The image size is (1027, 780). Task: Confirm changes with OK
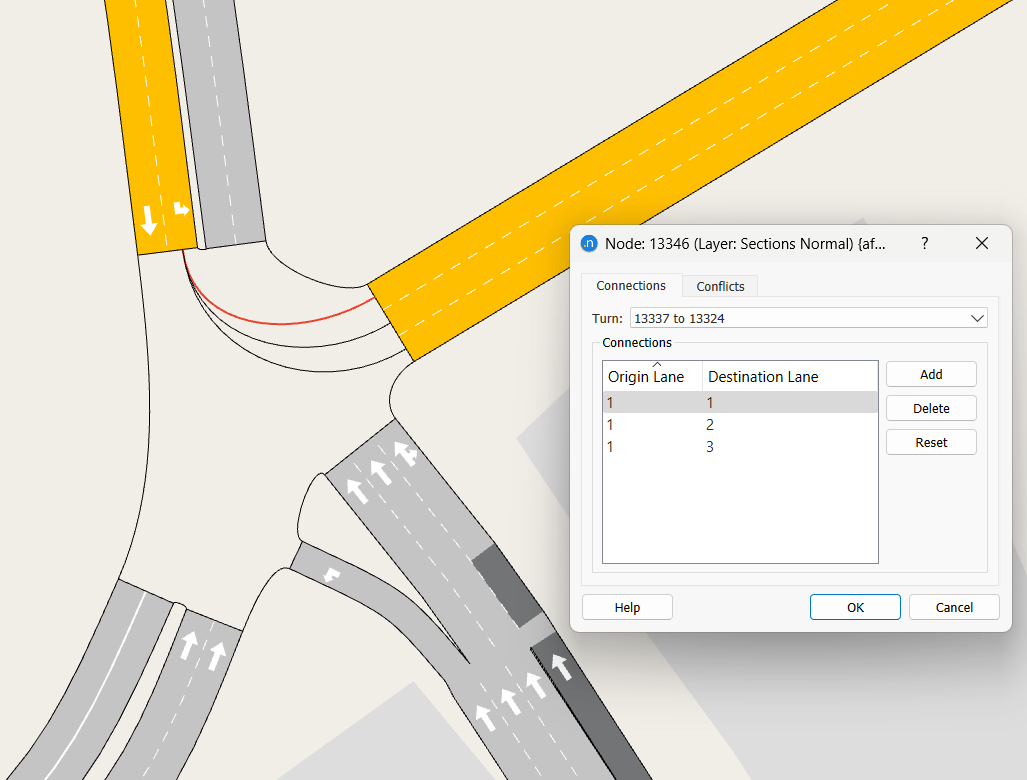(855, 607)
